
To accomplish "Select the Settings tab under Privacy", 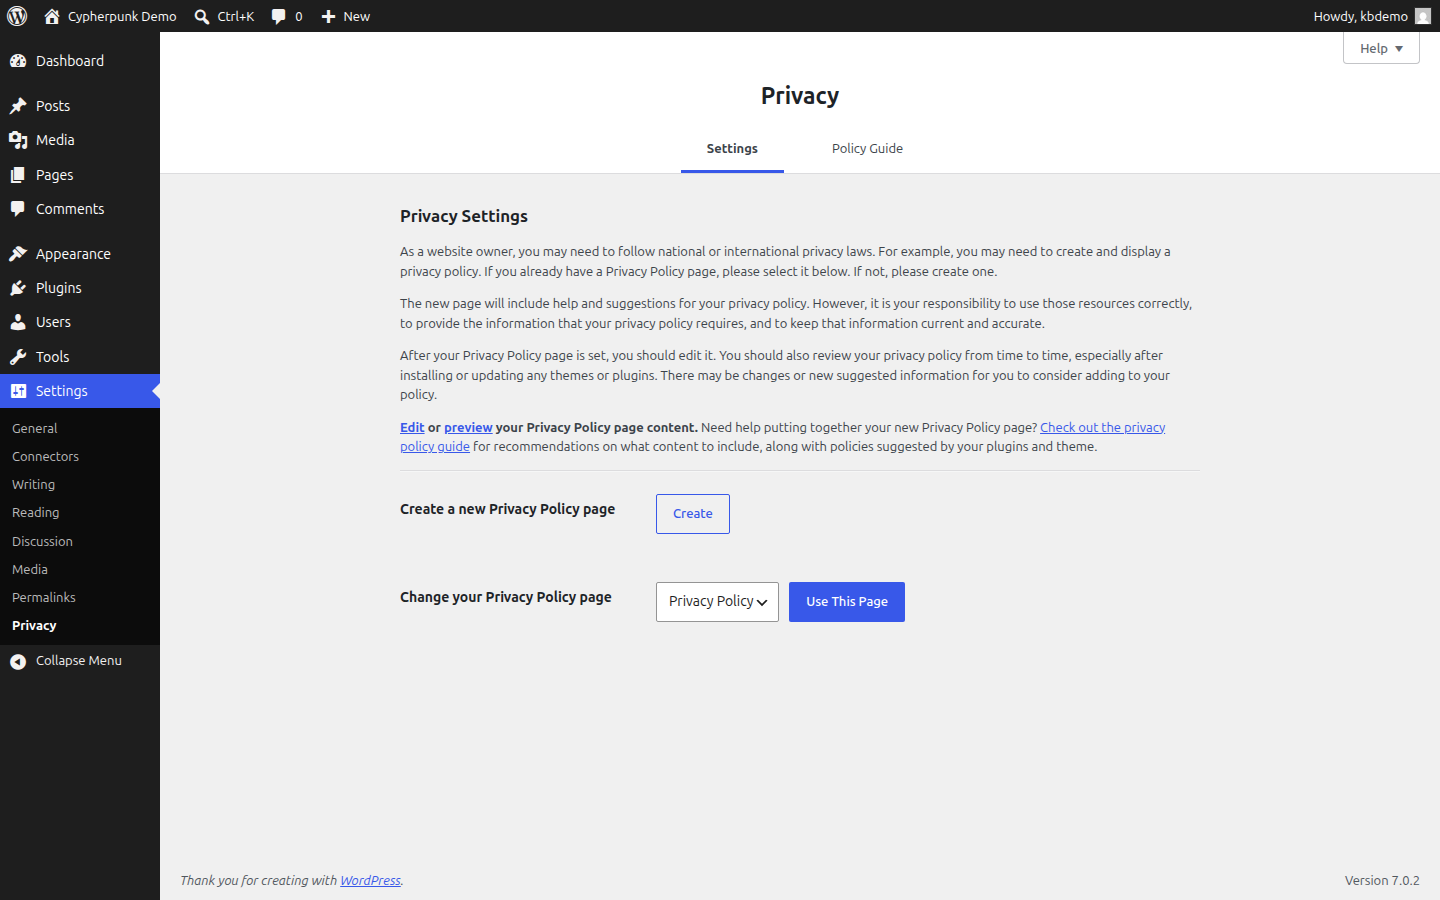I will point(732,148).
